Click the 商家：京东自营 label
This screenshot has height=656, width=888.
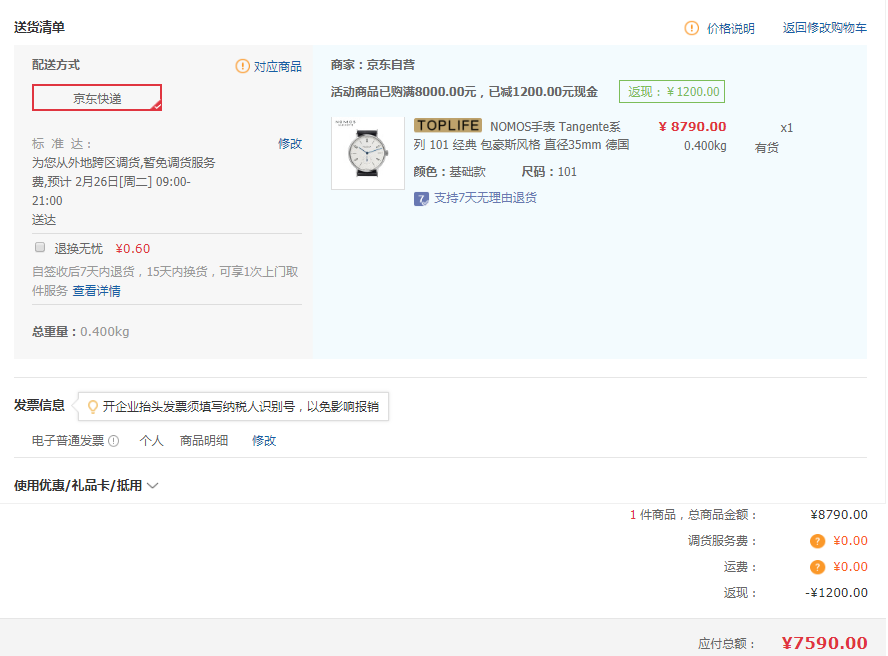pos(373,65)
